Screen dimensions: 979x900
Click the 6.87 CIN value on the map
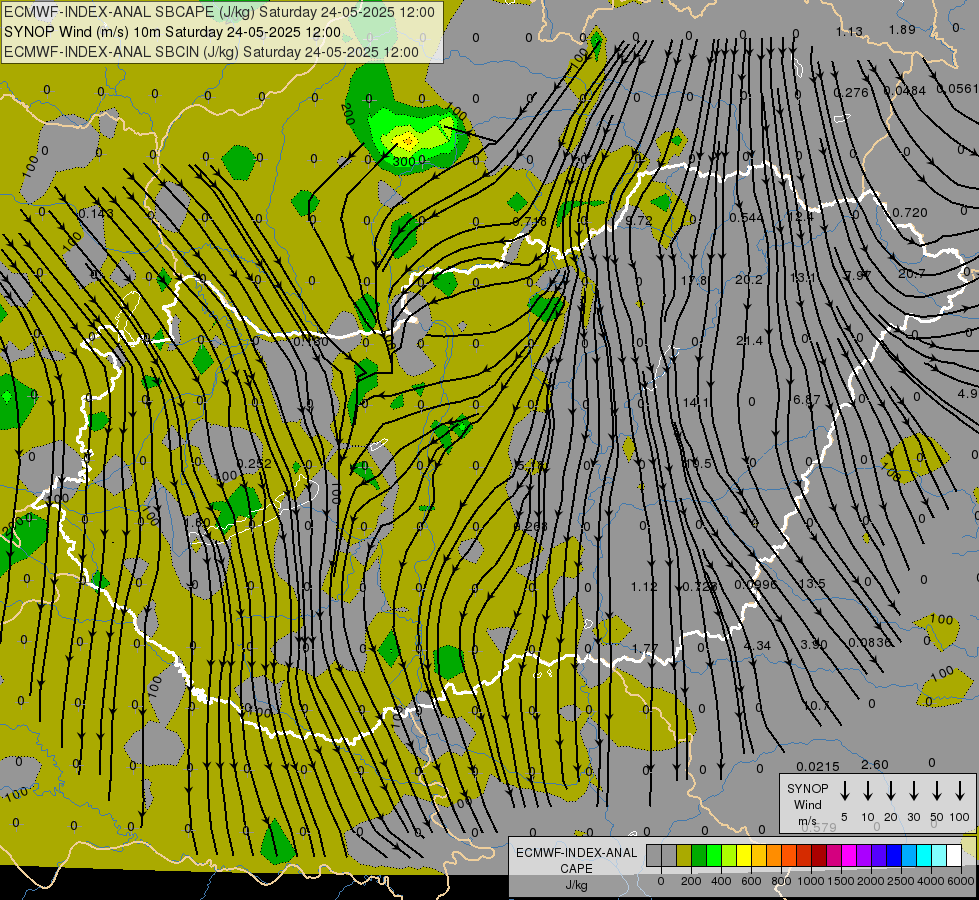[x=806, y=399]
